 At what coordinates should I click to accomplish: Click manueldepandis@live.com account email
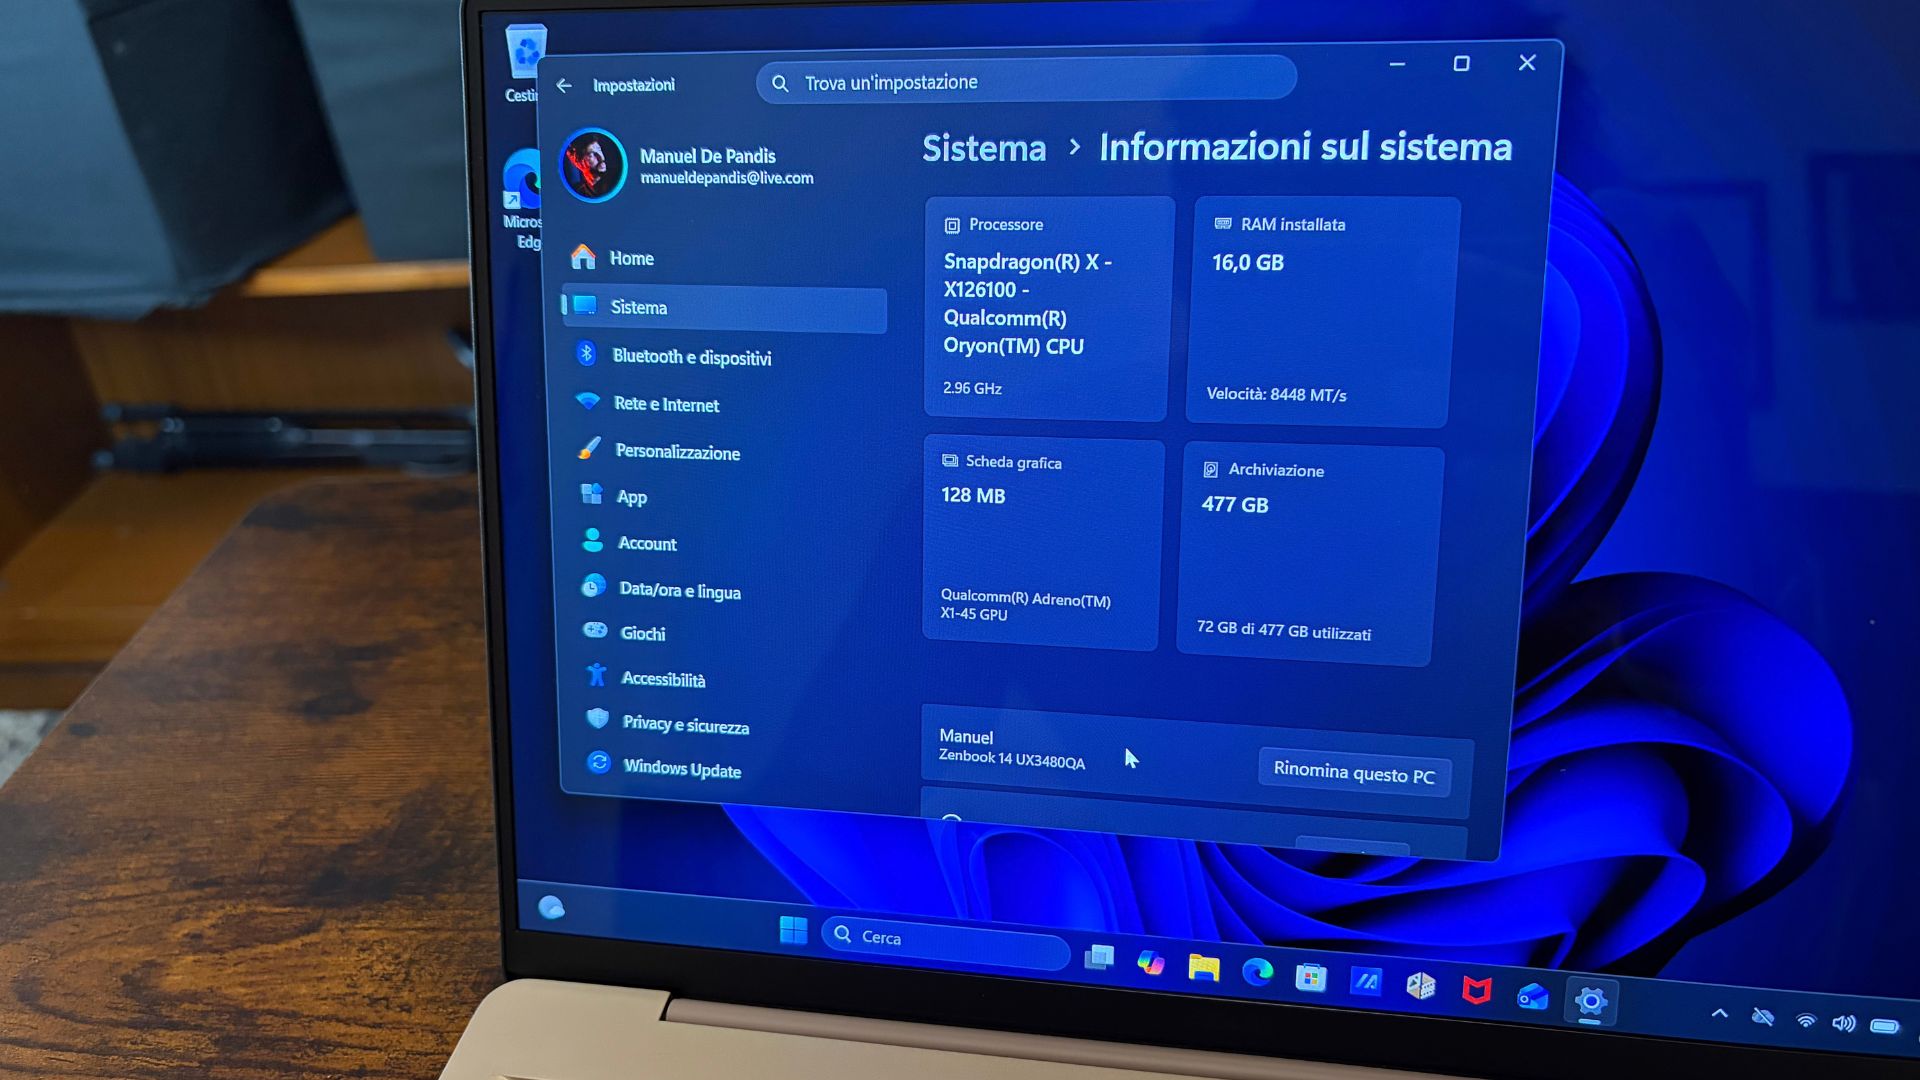[x=727, y=178]
